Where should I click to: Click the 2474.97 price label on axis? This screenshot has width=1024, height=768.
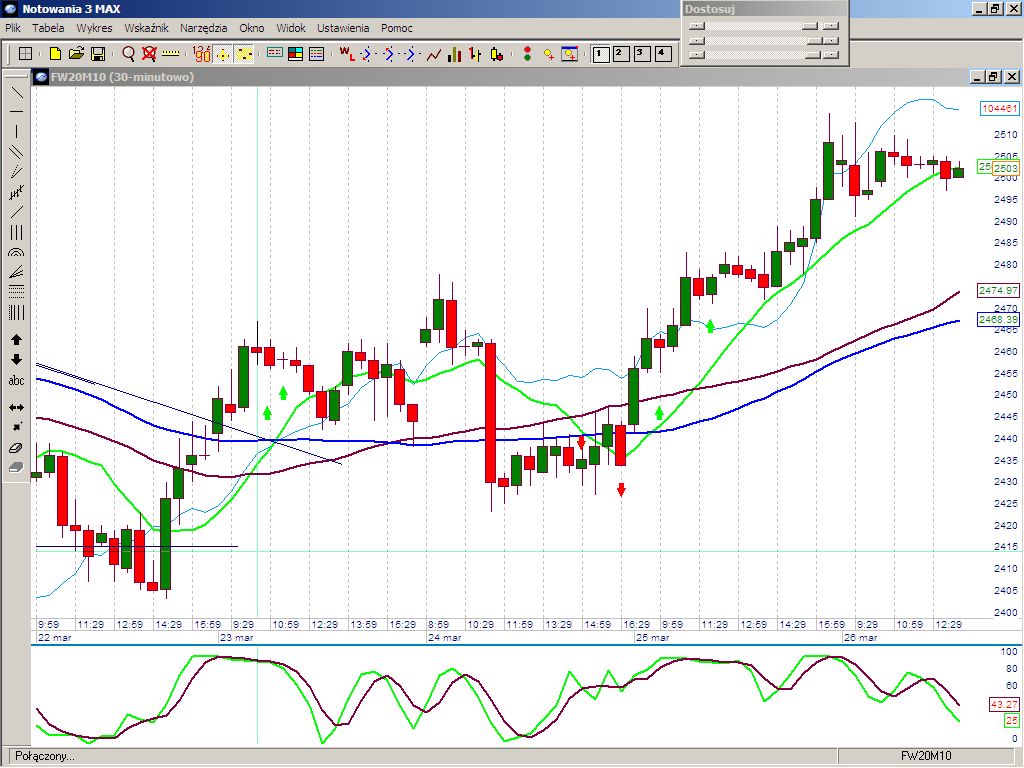click(x=998, y=290)
